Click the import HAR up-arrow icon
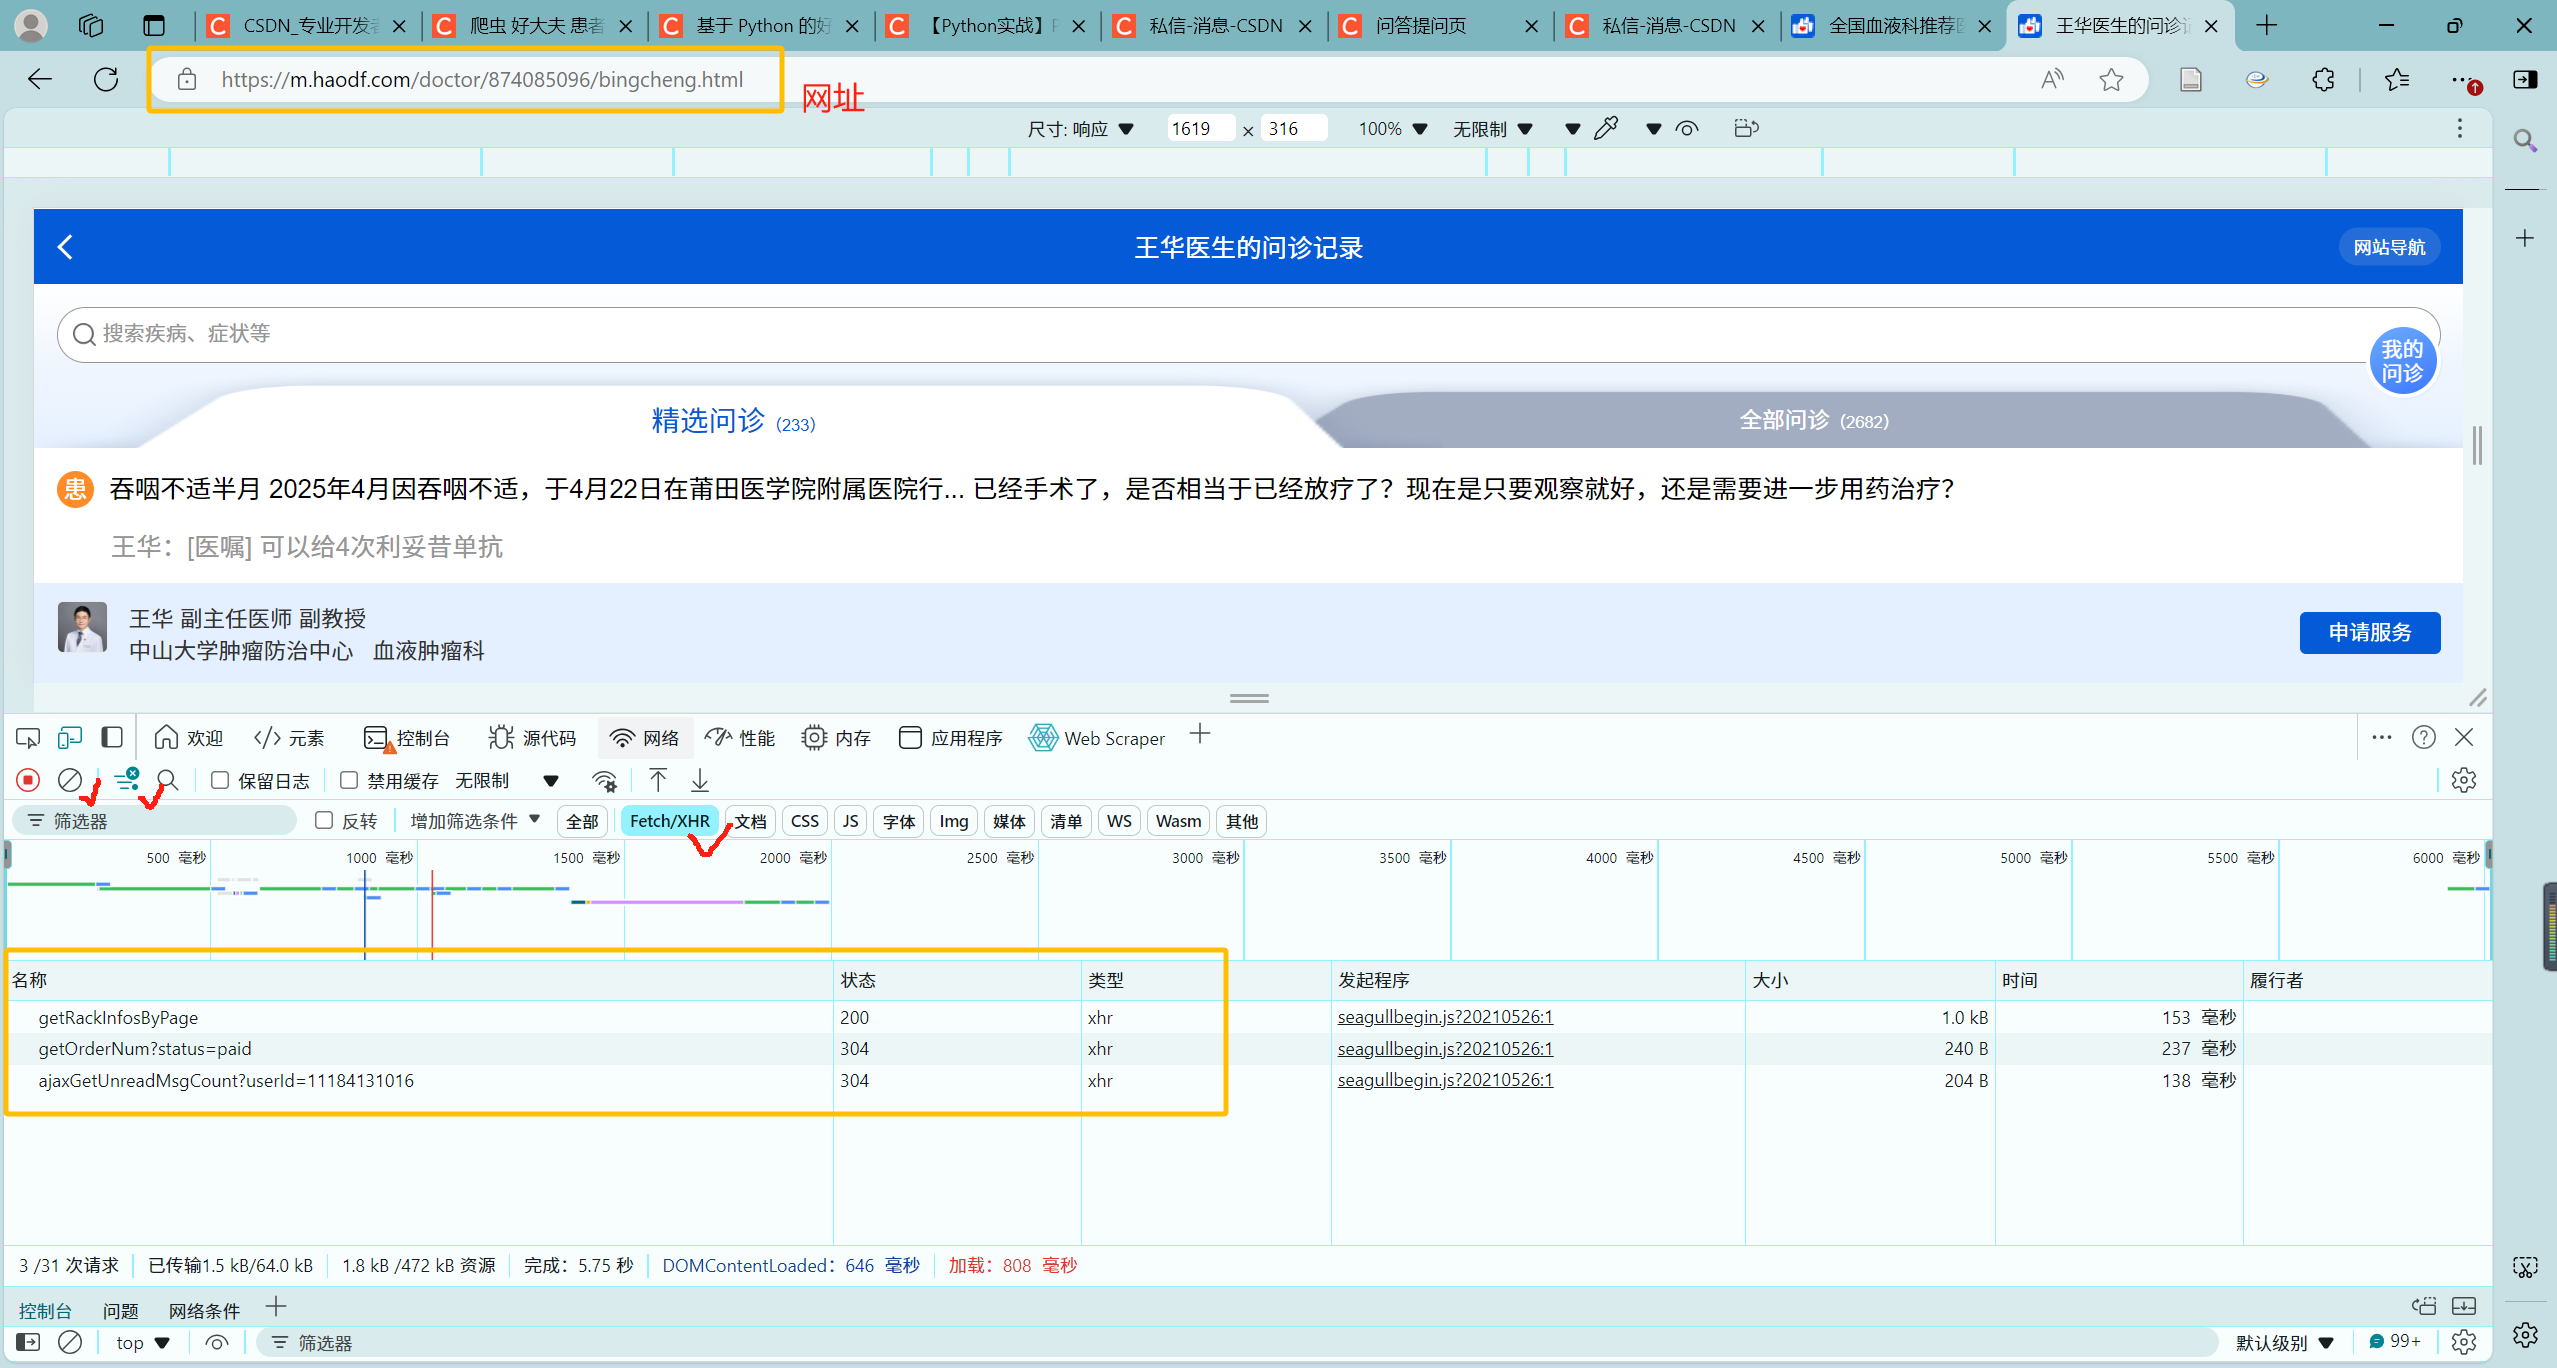 pos(658,780)
